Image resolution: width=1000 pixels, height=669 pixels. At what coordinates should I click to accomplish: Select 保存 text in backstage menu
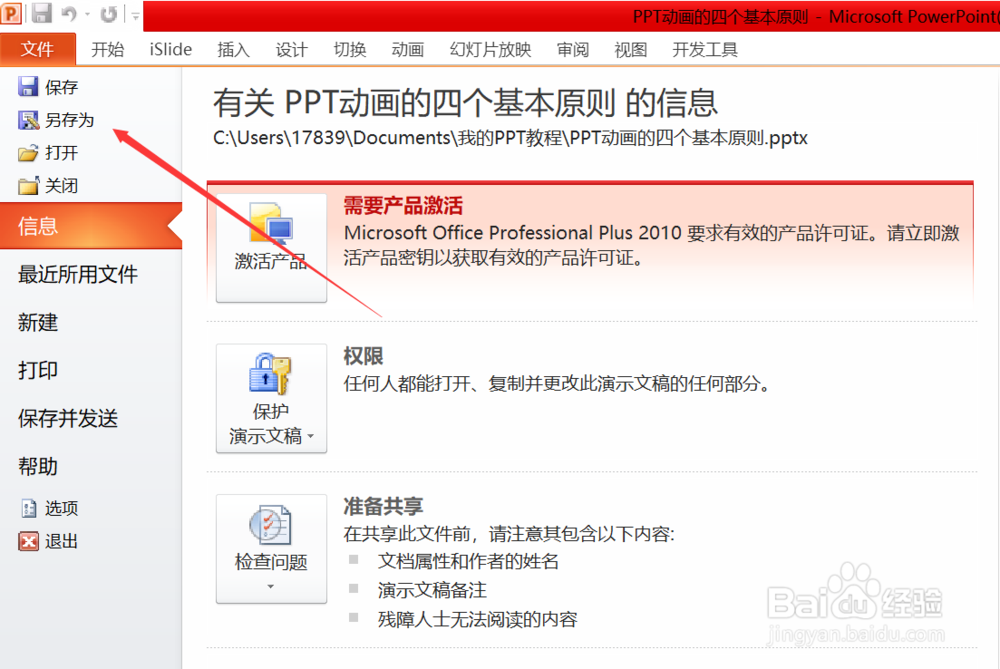[61, 87]
